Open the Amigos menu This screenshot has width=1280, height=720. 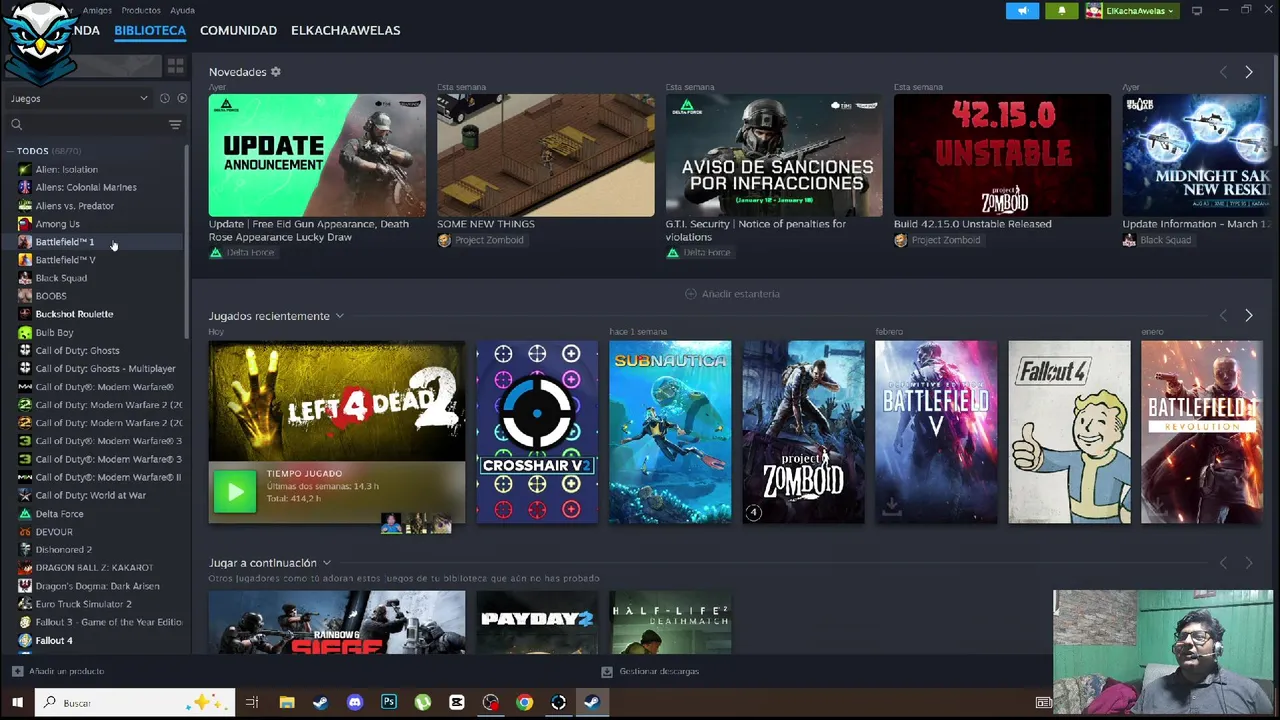tap(97, 10)
